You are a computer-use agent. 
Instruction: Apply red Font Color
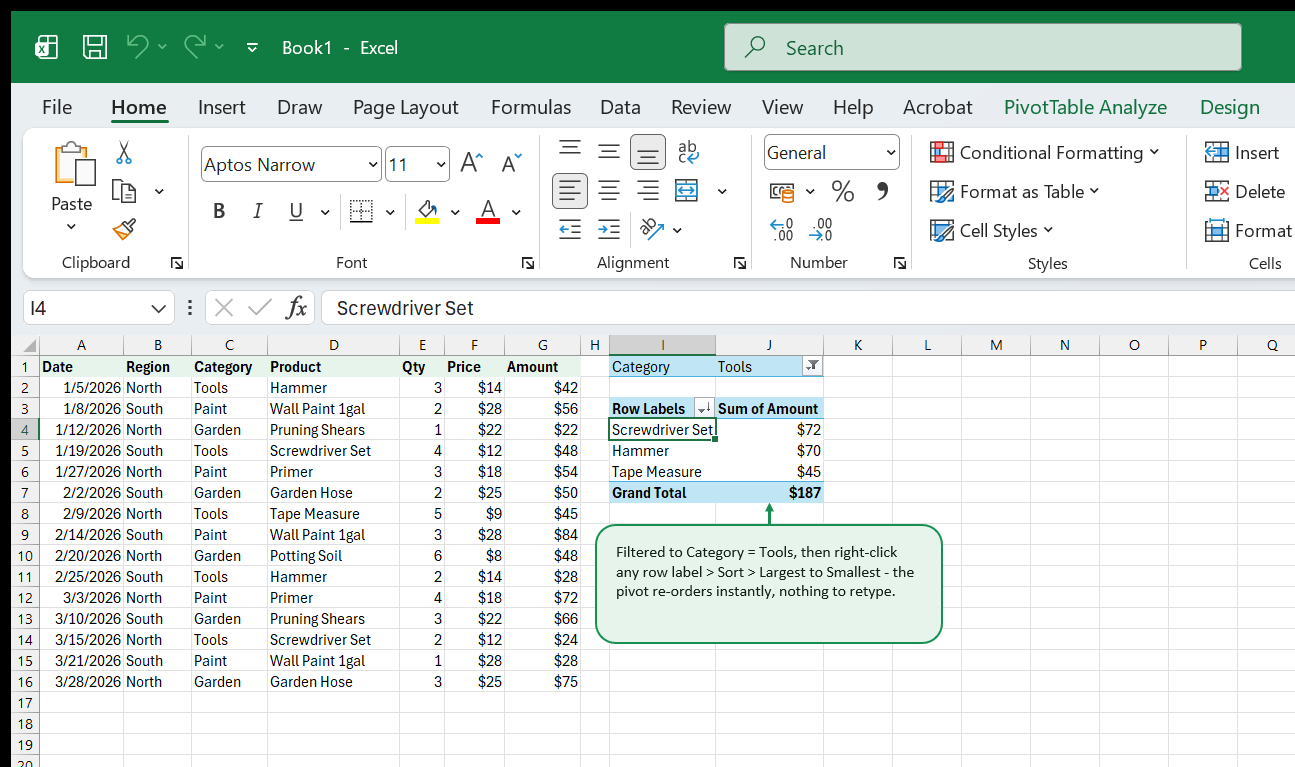click(488, 211)
